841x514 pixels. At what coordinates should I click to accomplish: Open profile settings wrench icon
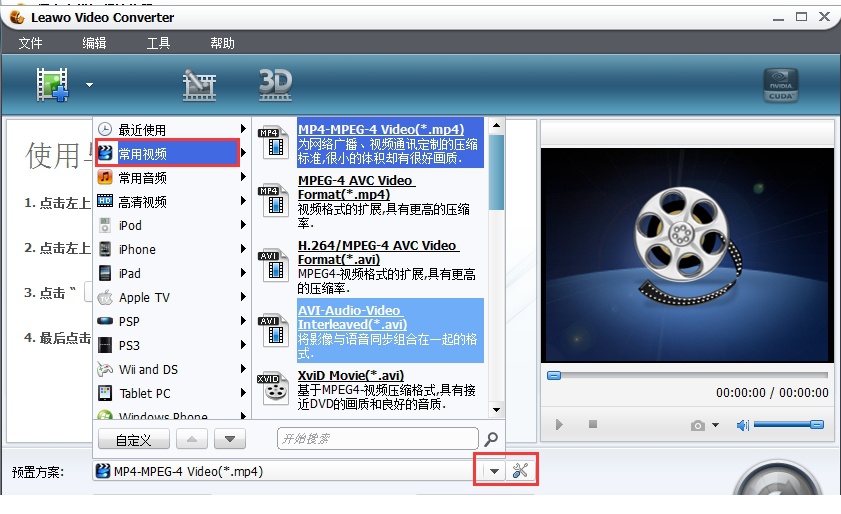click(x=520, y=471)
